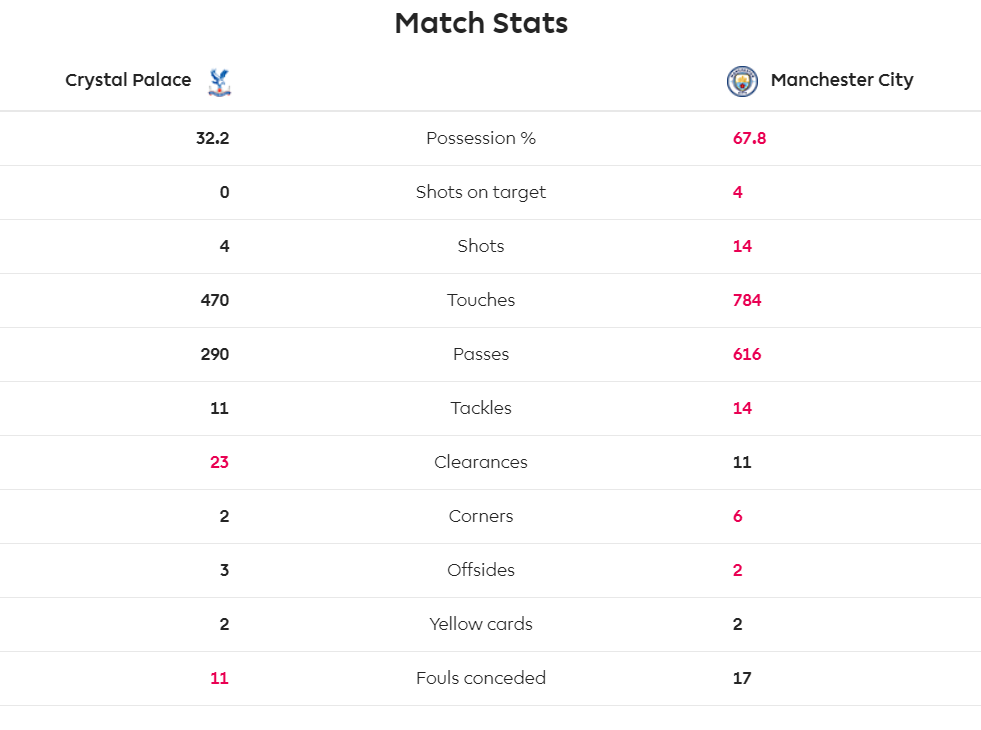
Task: Select the Clearances row label
Action: pyautogui.click(x=480, y=462)
